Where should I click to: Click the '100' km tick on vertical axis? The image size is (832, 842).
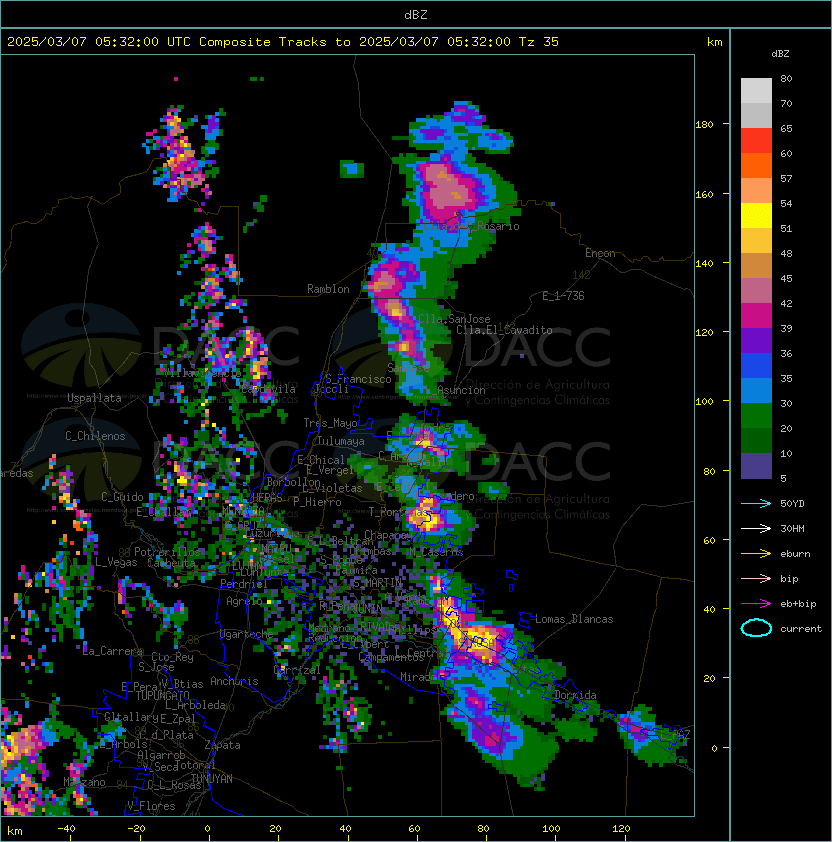pos(704,402)
